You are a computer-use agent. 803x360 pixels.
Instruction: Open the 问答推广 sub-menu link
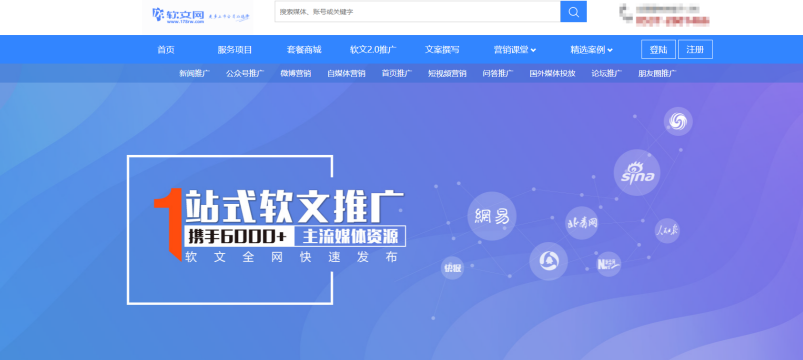coord(498,73)
